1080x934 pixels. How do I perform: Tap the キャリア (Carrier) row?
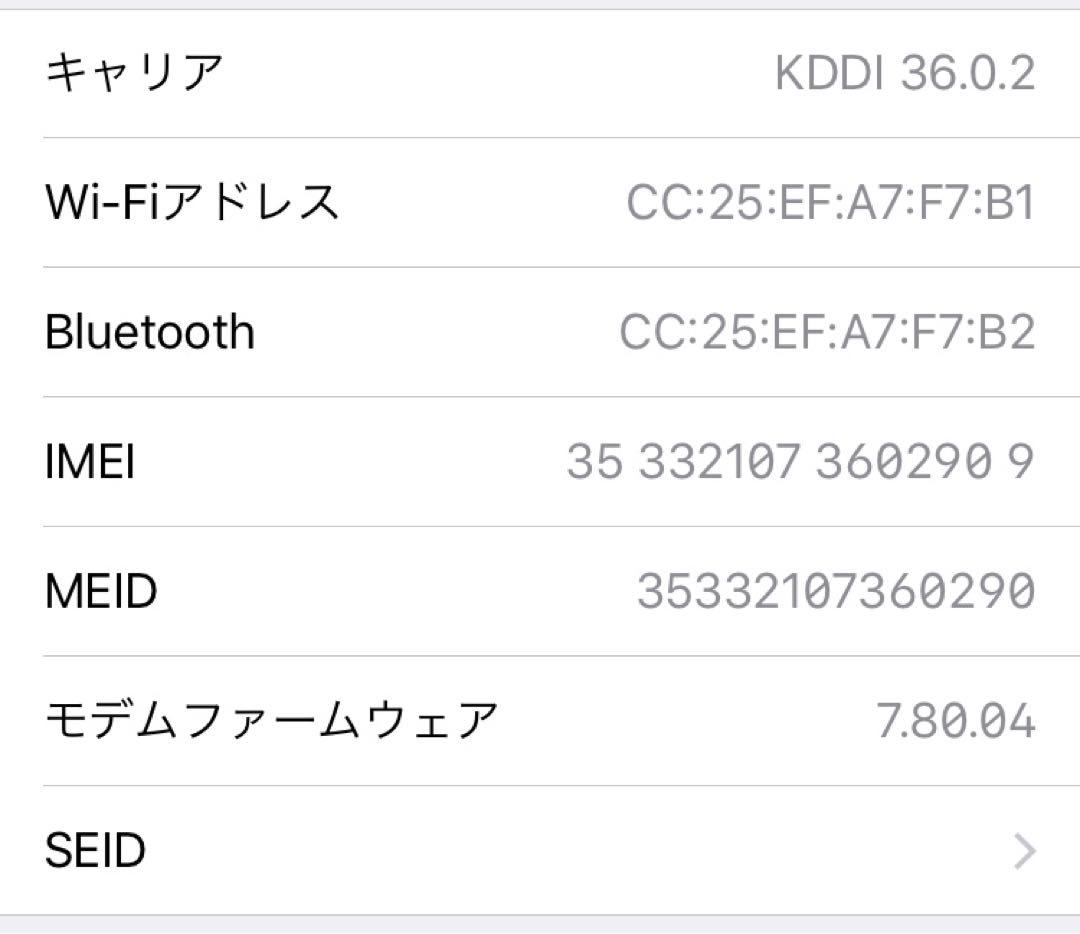coord(540,70)
